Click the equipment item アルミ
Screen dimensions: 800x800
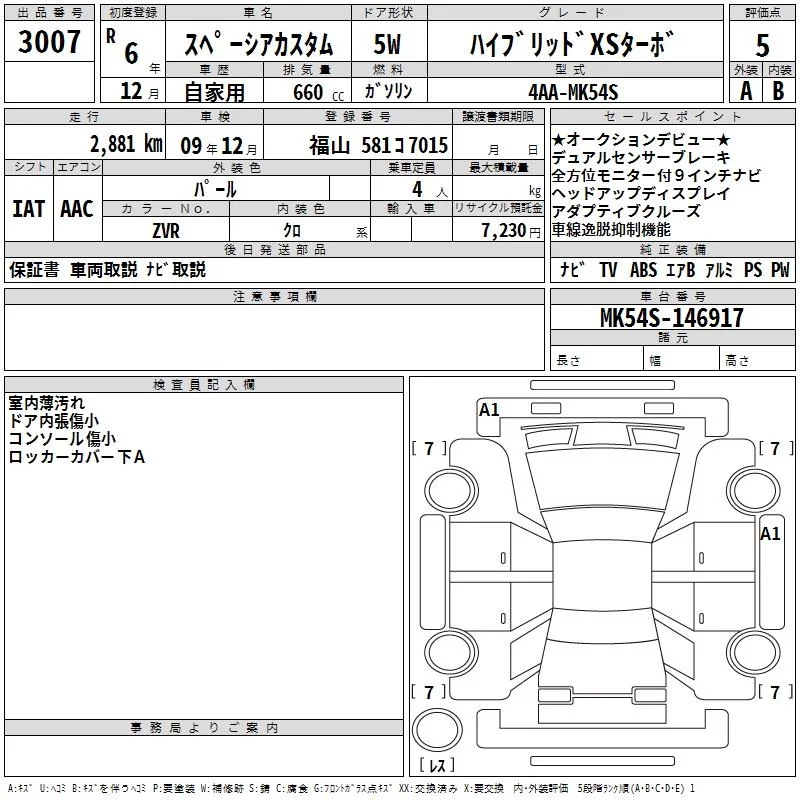click(x=718, y=269)
